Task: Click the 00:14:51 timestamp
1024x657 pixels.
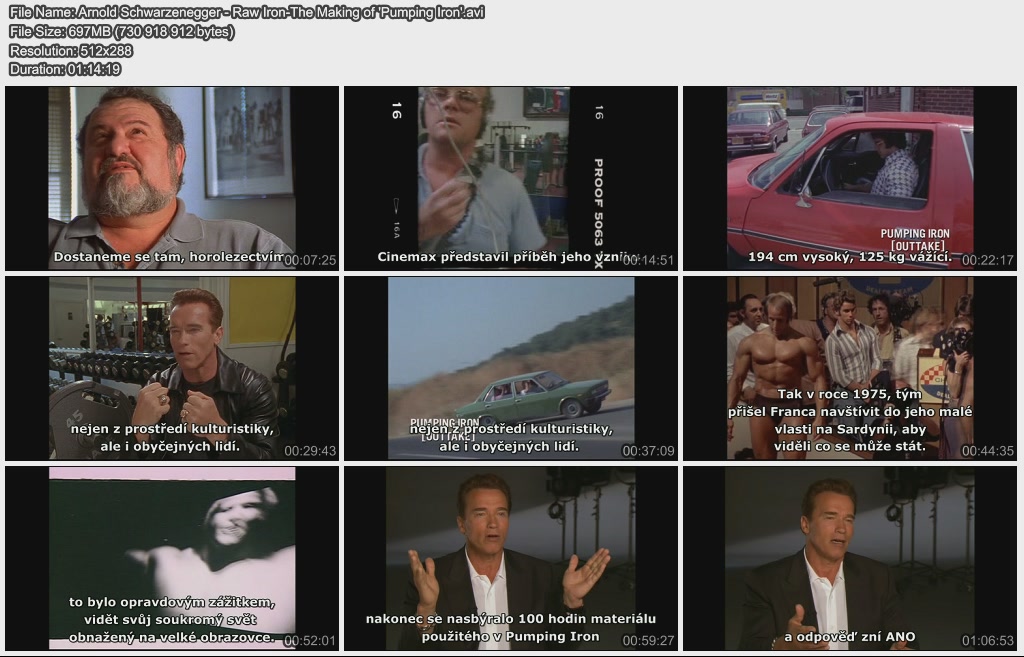Action: coord(648,260)
